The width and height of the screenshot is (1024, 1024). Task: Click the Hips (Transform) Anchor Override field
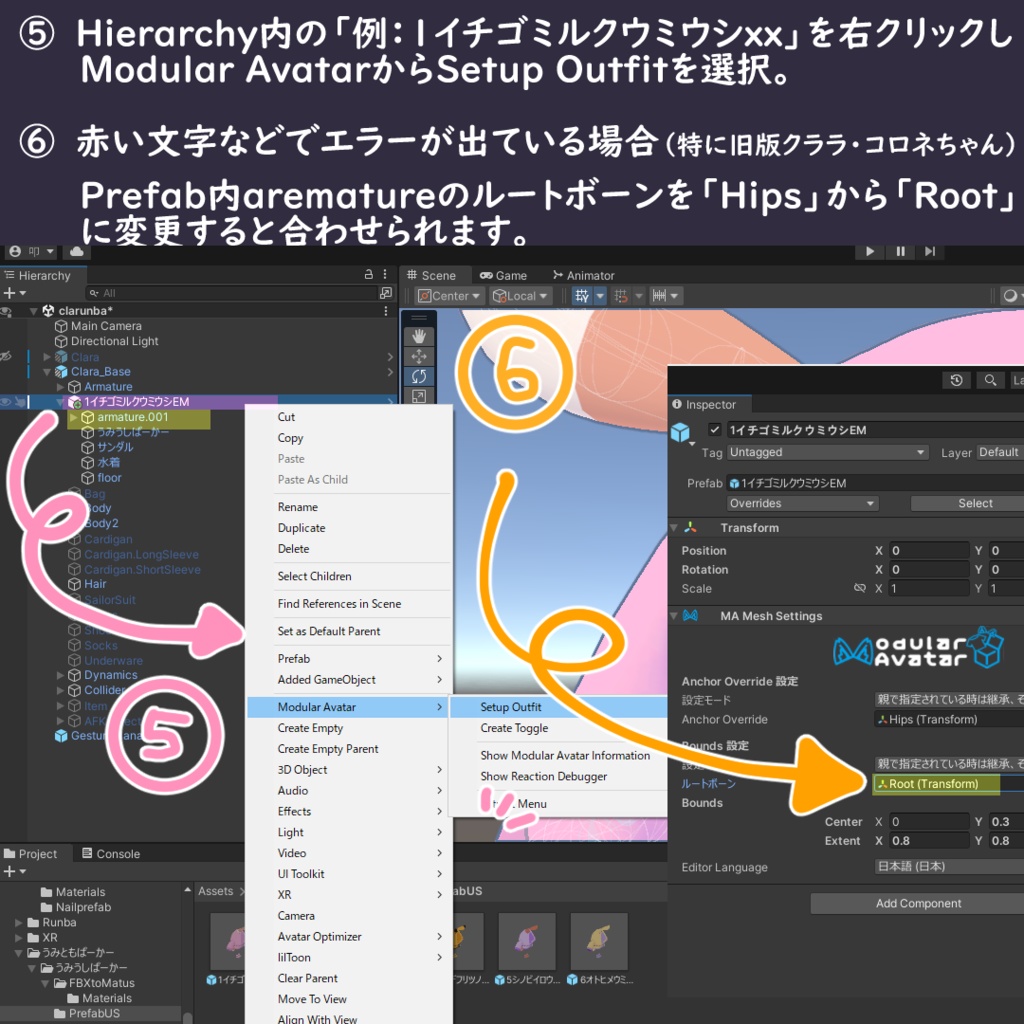(949, 720)
